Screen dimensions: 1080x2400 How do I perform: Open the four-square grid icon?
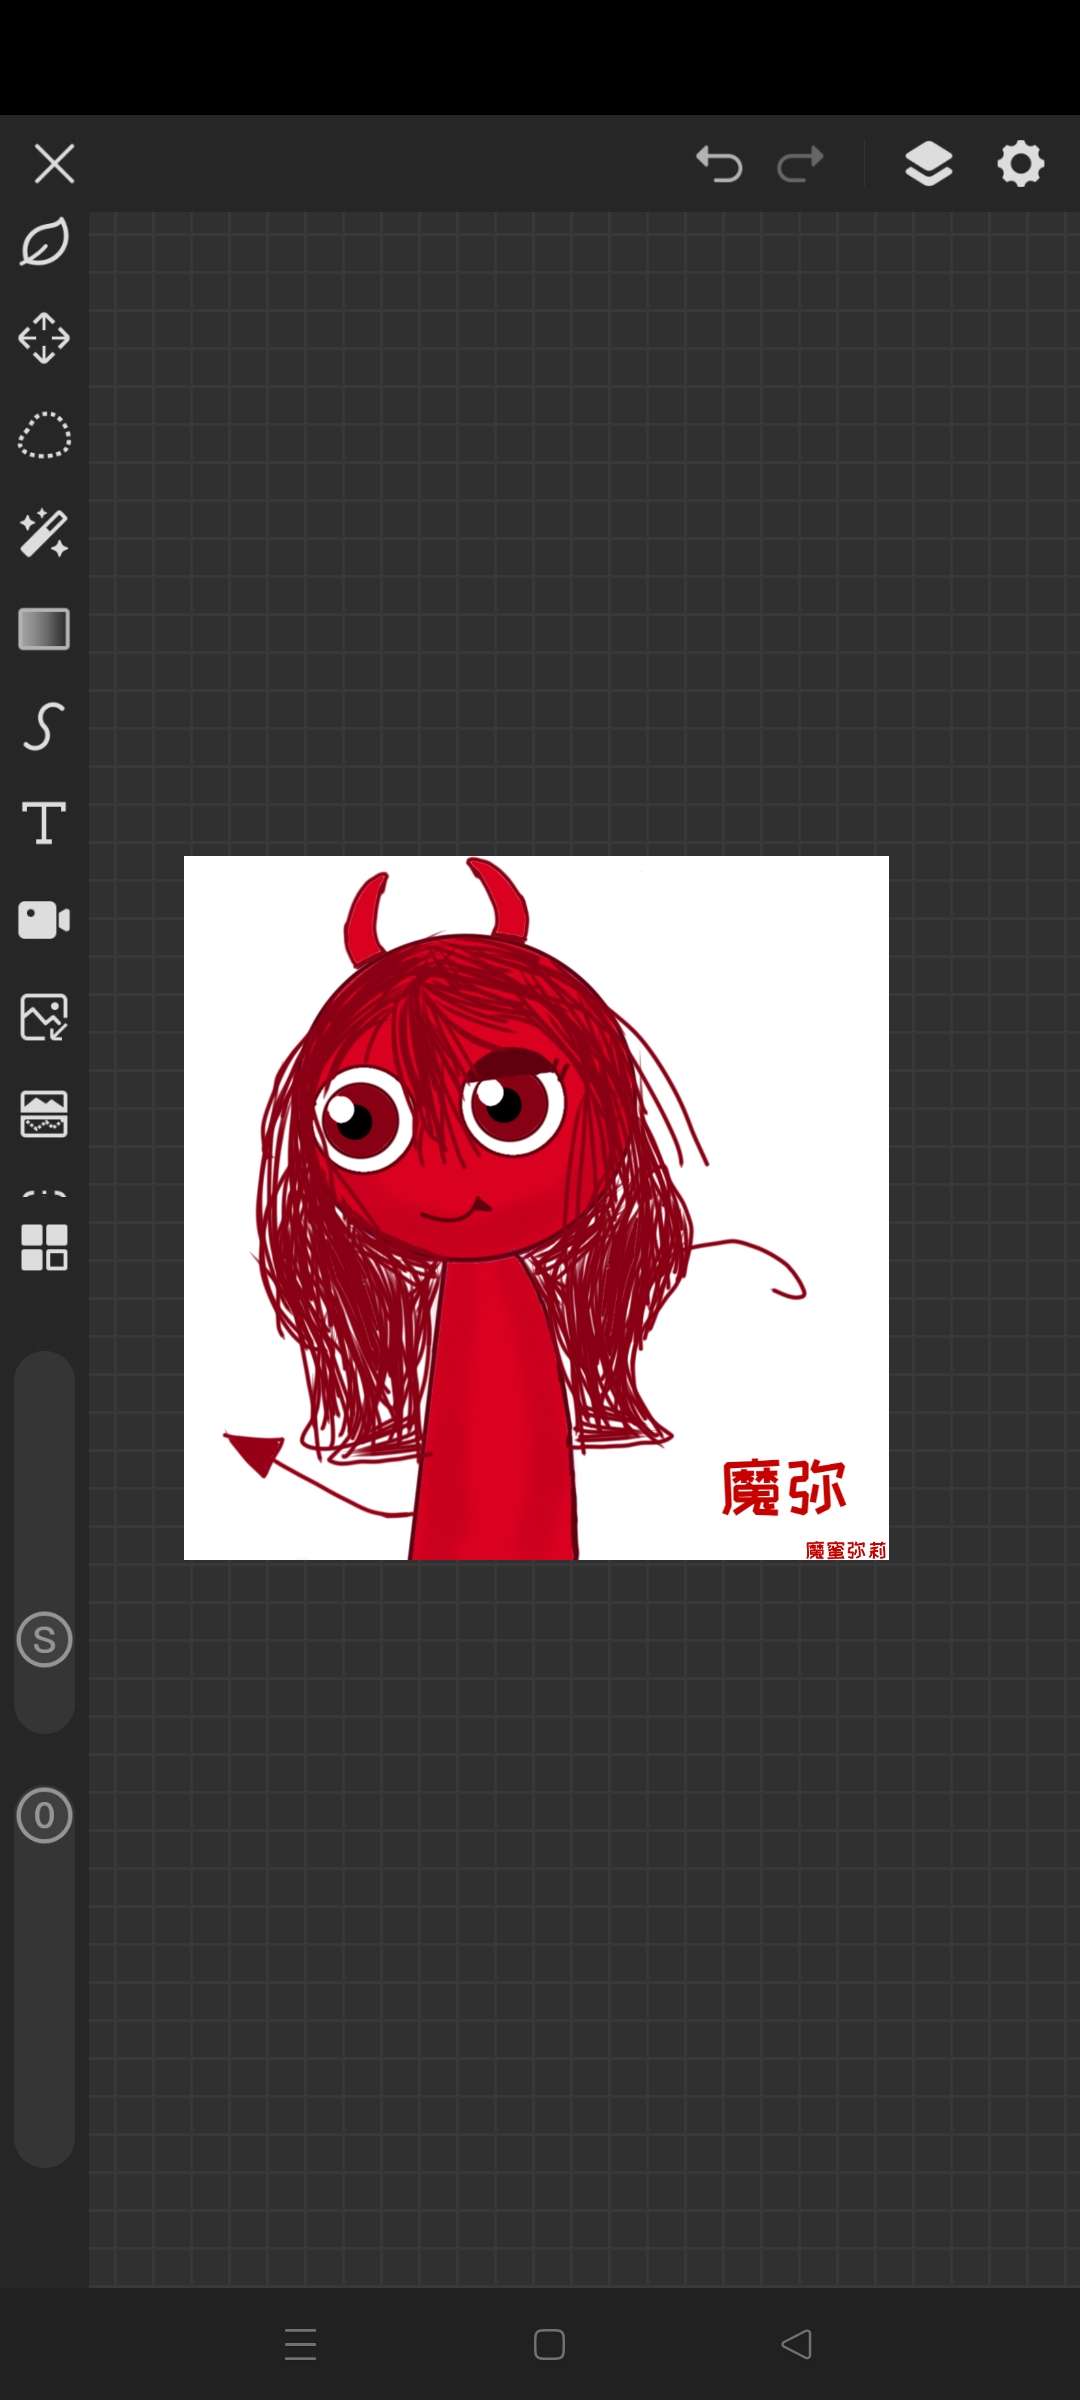(x=44, y=1247)
